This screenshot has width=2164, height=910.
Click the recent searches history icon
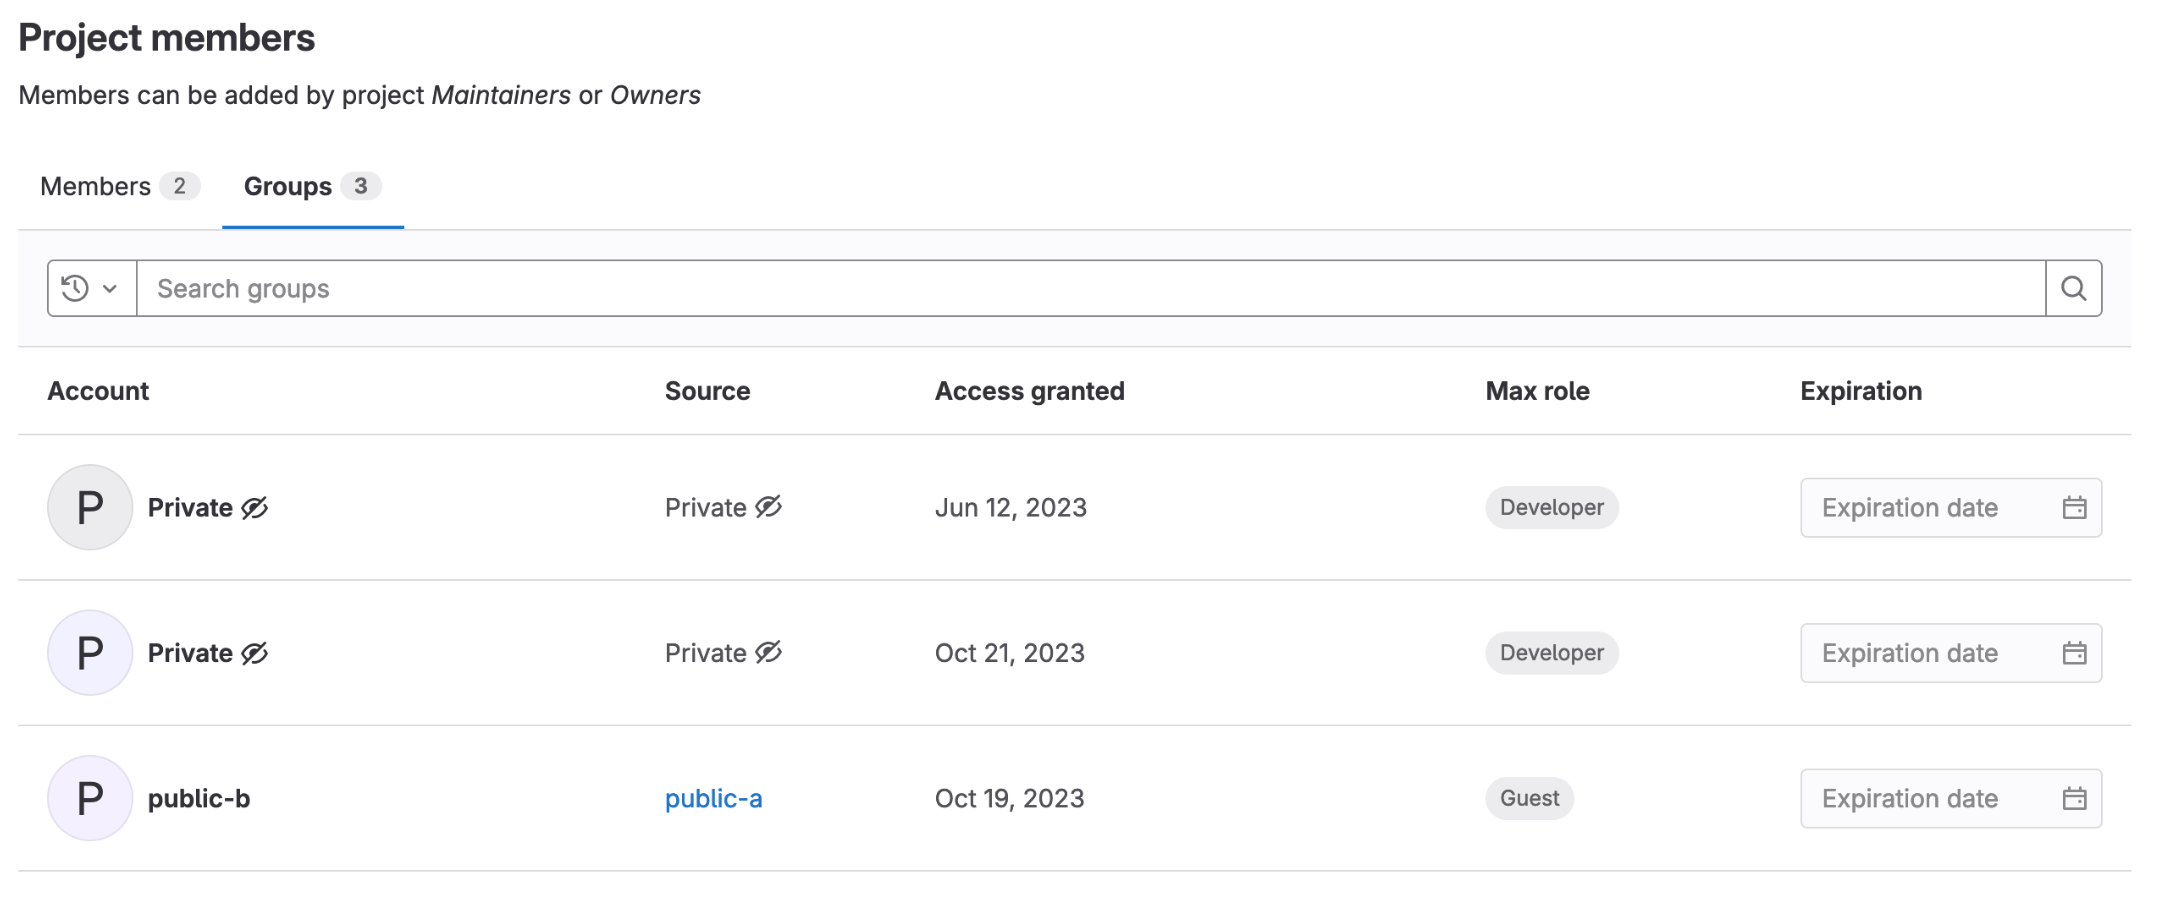click(76, 288)
